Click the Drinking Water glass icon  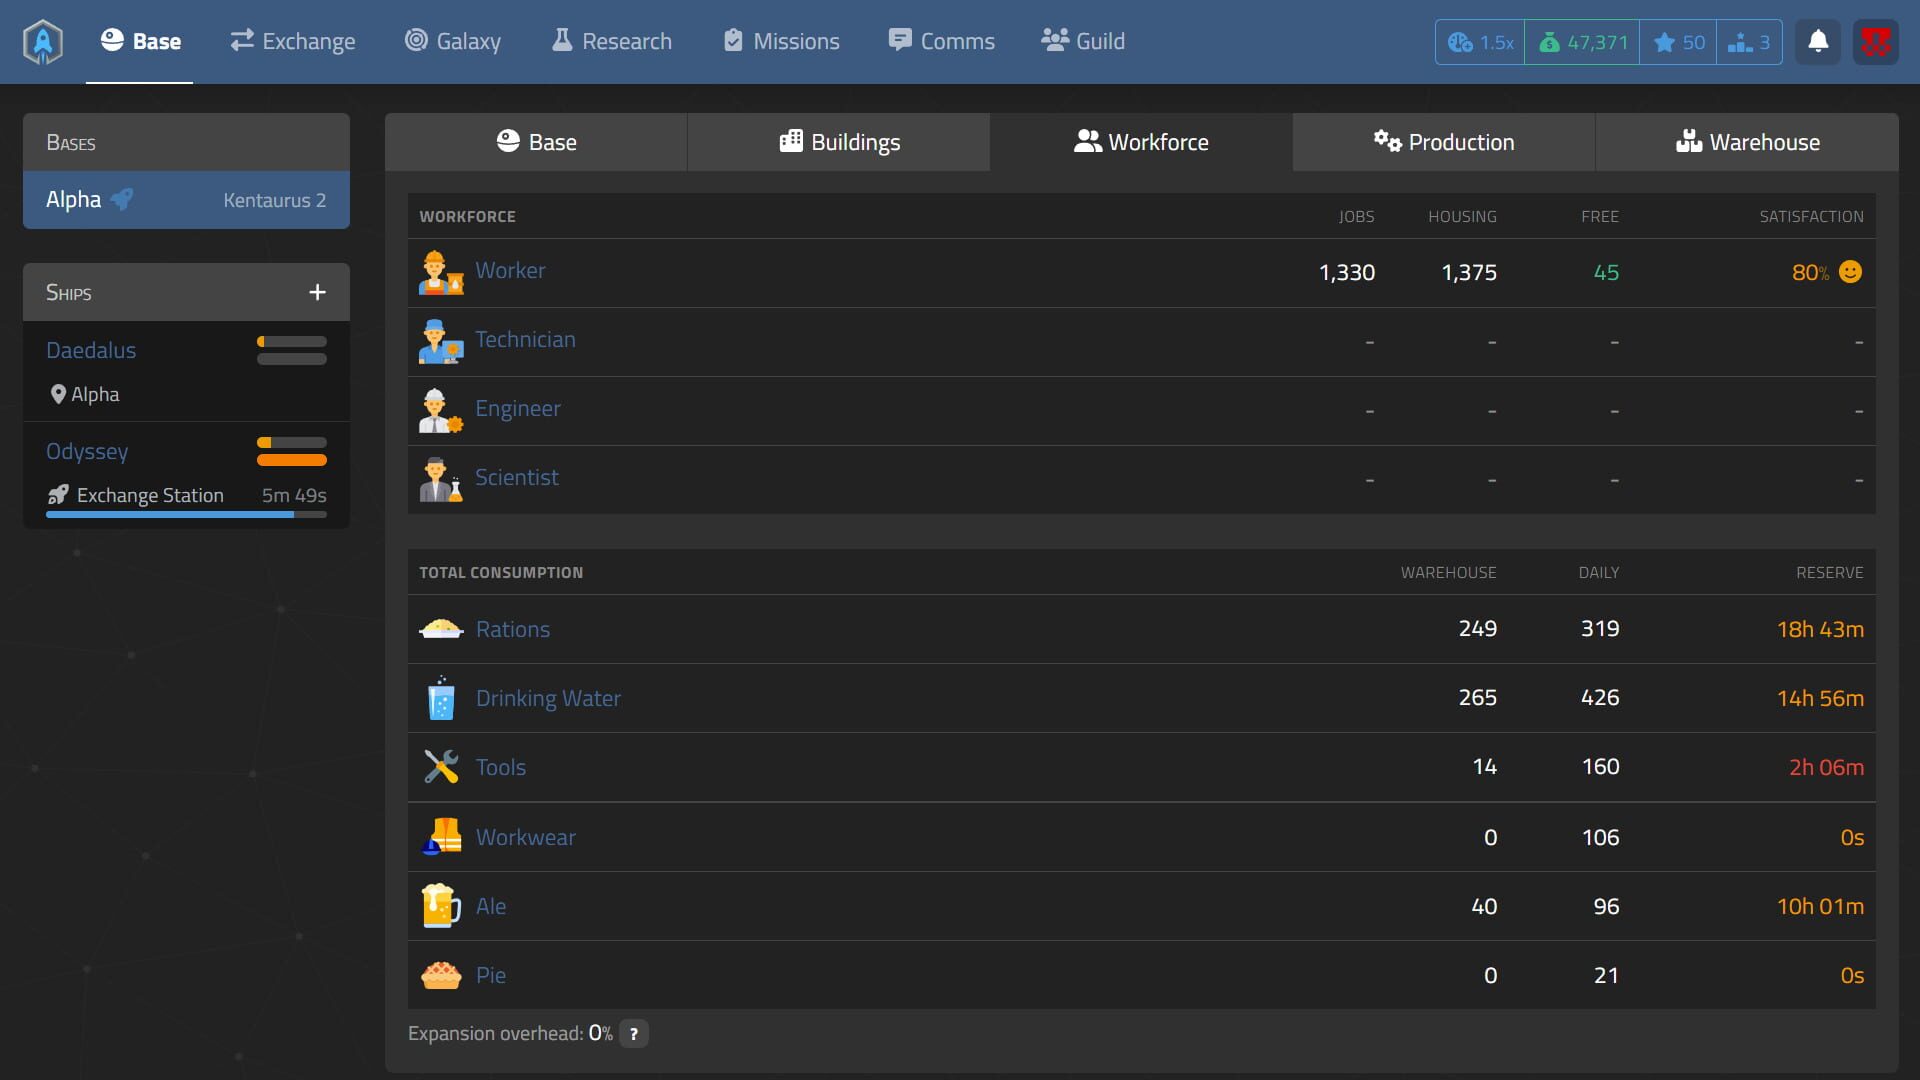pos(441,698)
